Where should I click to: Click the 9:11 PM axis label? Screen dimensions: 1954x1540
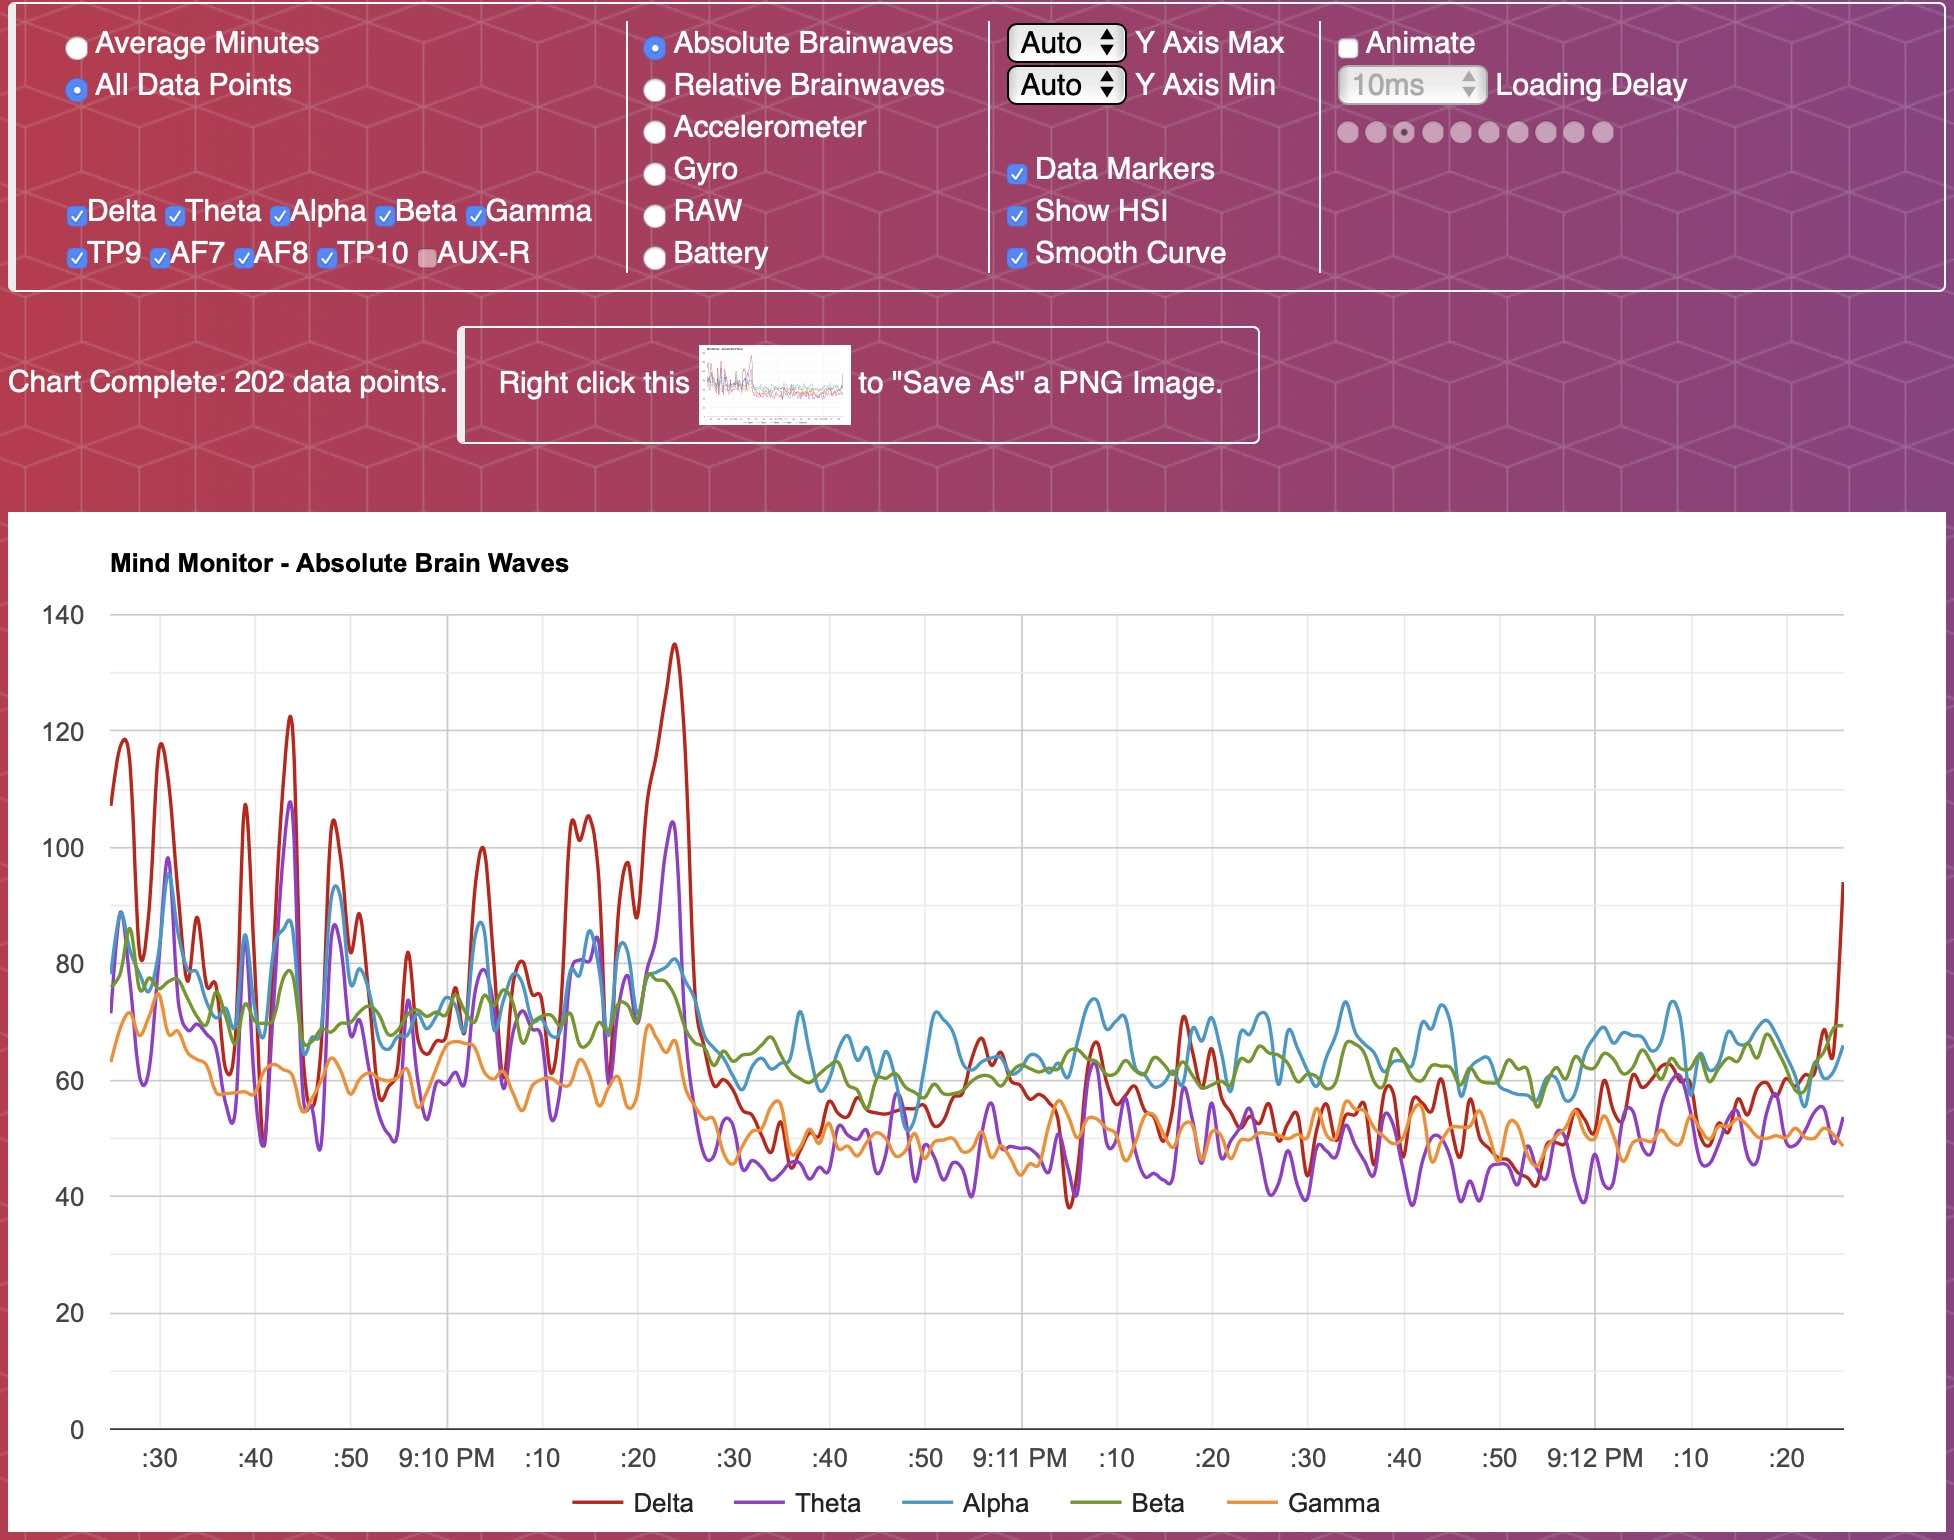(1020, 1458)
